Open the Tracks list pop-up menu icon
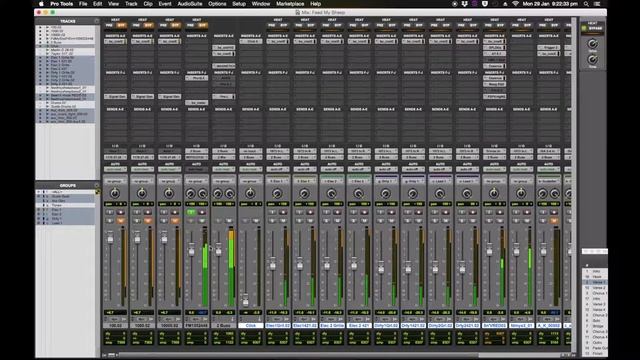Viewport: 640px width, 360px height. (97, 21)
